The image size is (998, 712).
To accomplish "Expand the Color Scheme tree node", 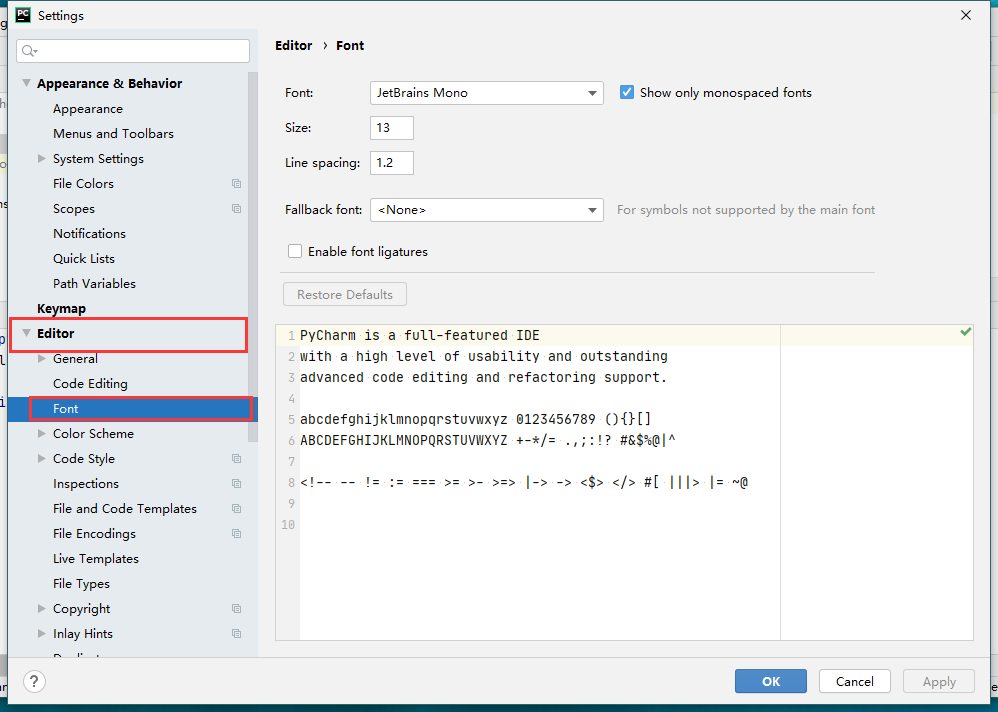I will click(x=42, y=434).
